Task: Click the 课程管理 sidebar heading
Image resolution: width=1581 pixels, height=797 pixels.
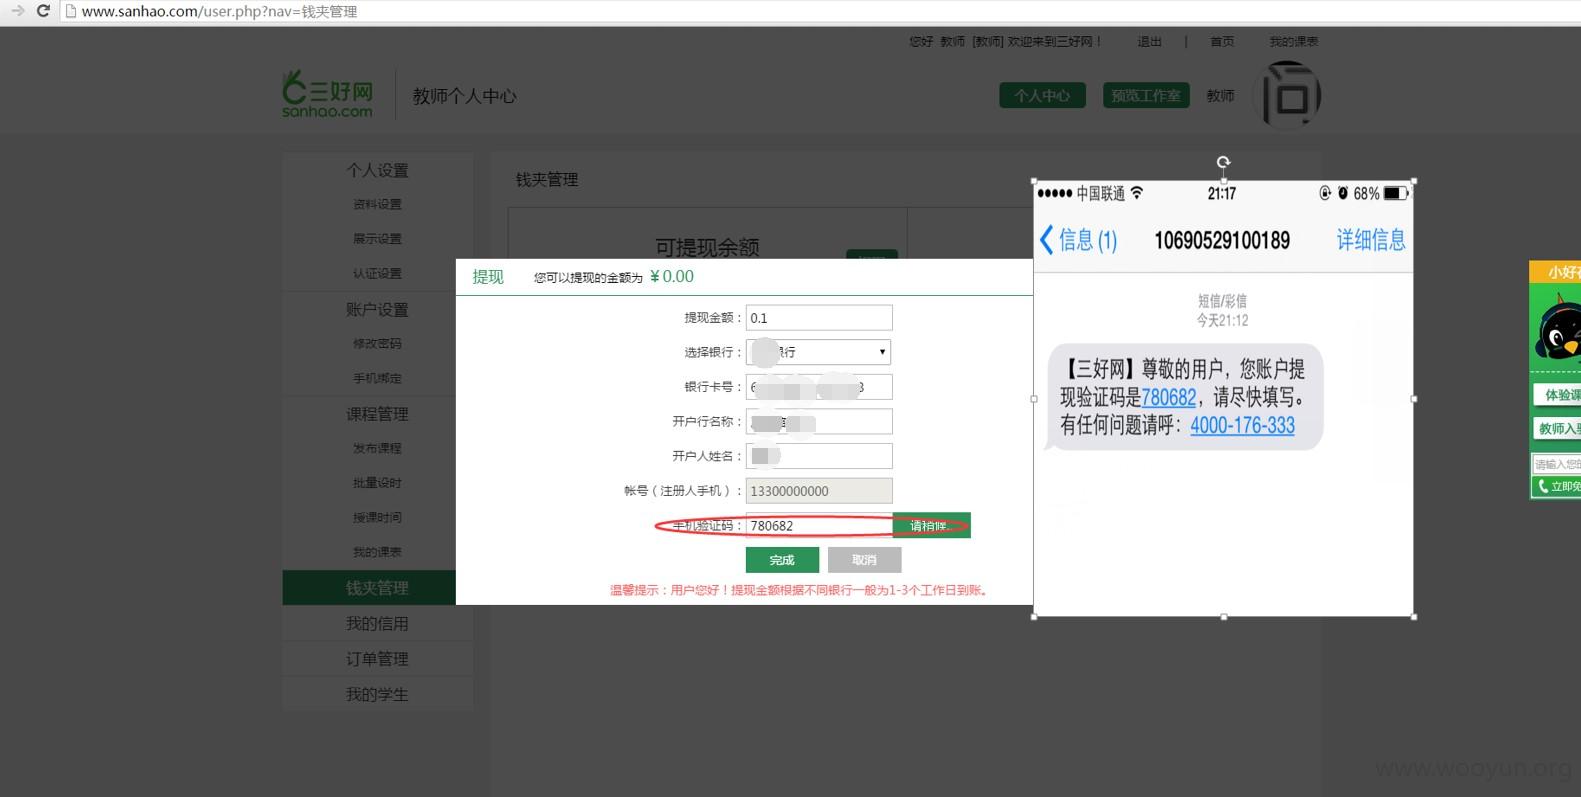Action: coord(377,414)
